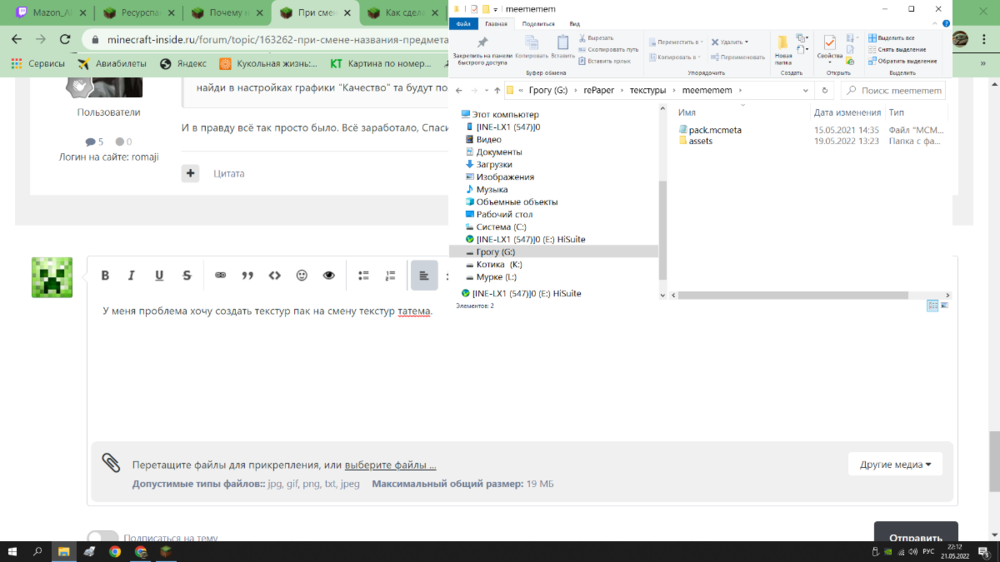Toggle italic text in reply editor
This screenshot has height=562, width=1000.
coord(131,276)
